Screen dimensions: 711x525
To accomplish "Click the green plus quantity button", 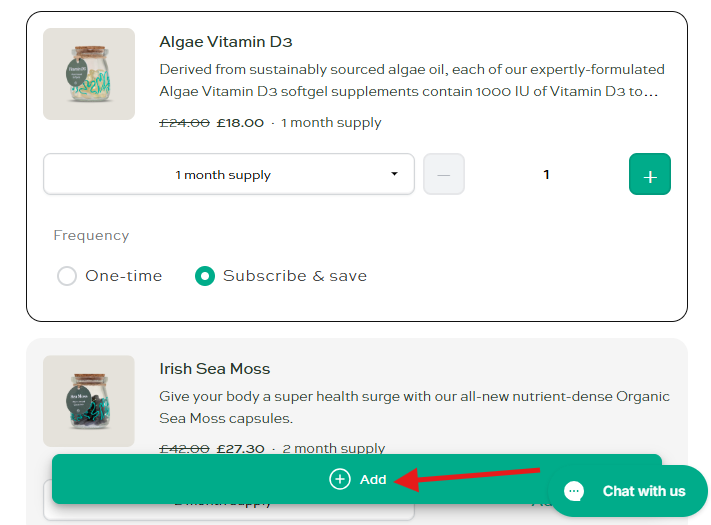I will coord(650,175).
